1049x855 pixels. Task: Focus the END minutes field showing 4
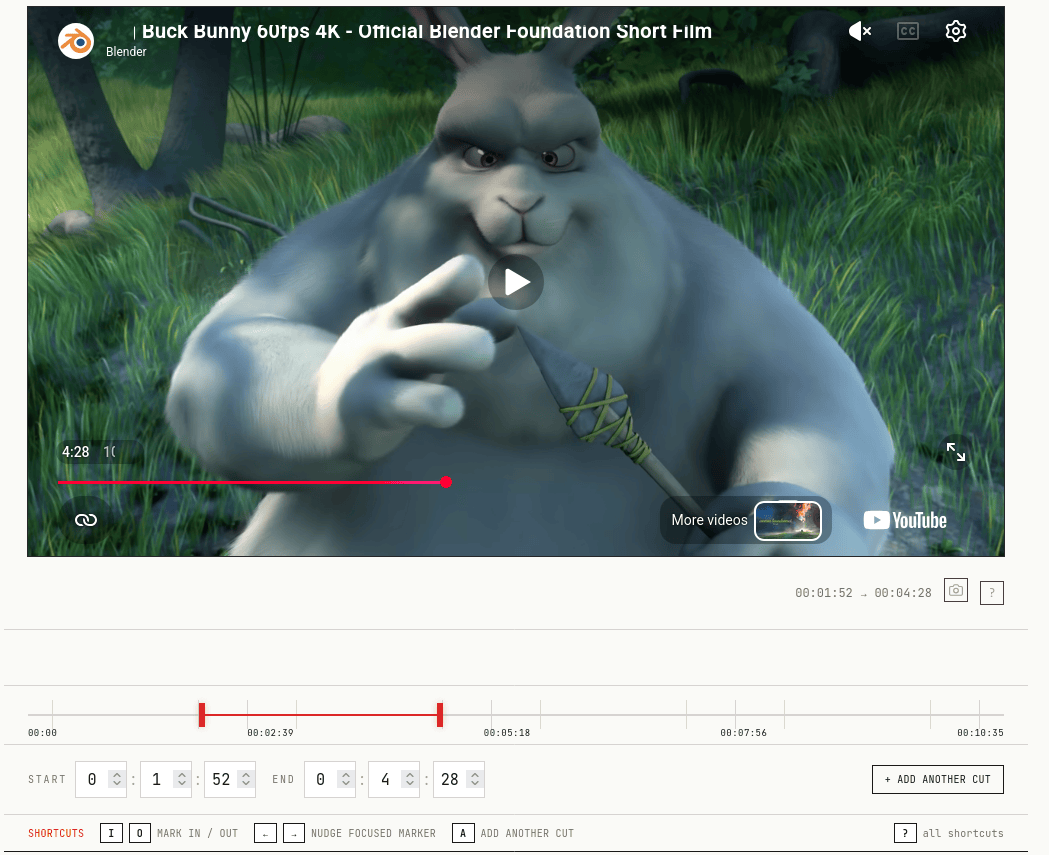tap(394, 779)
